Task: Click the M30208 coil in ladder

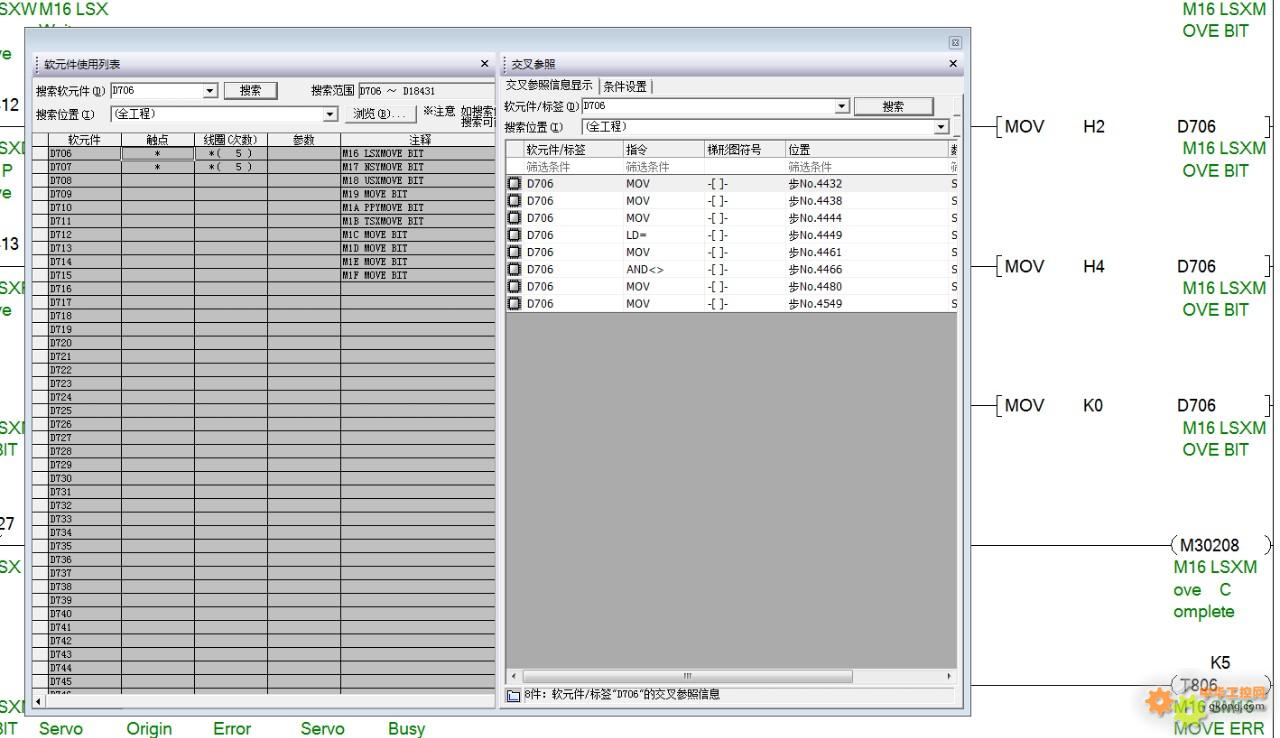Action: (1220, 546)
